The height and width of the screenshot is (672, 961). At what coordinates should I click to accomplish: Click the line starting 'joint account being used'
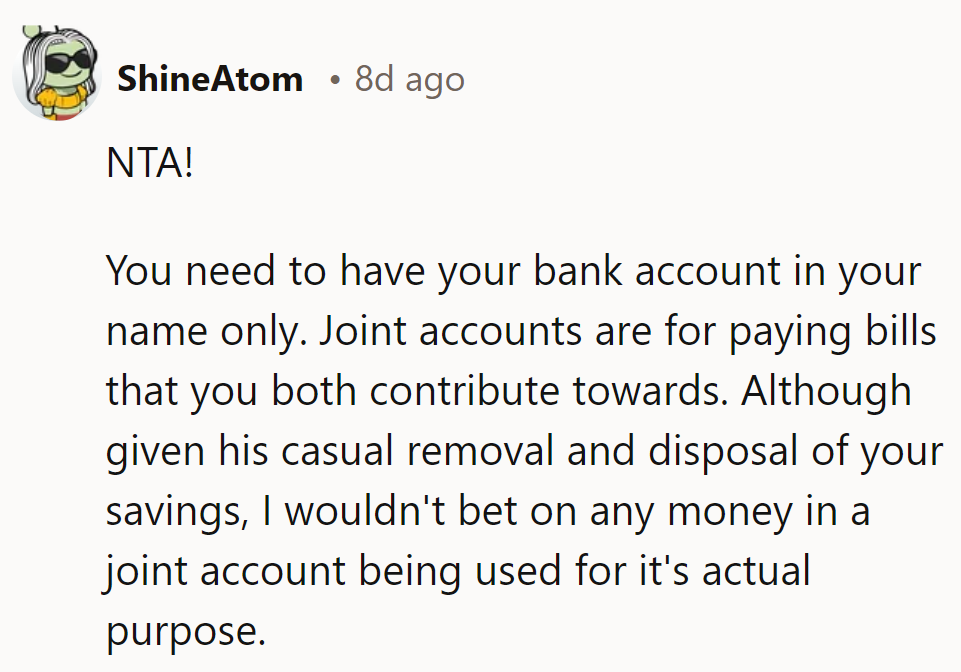click(x=457, y=571)
